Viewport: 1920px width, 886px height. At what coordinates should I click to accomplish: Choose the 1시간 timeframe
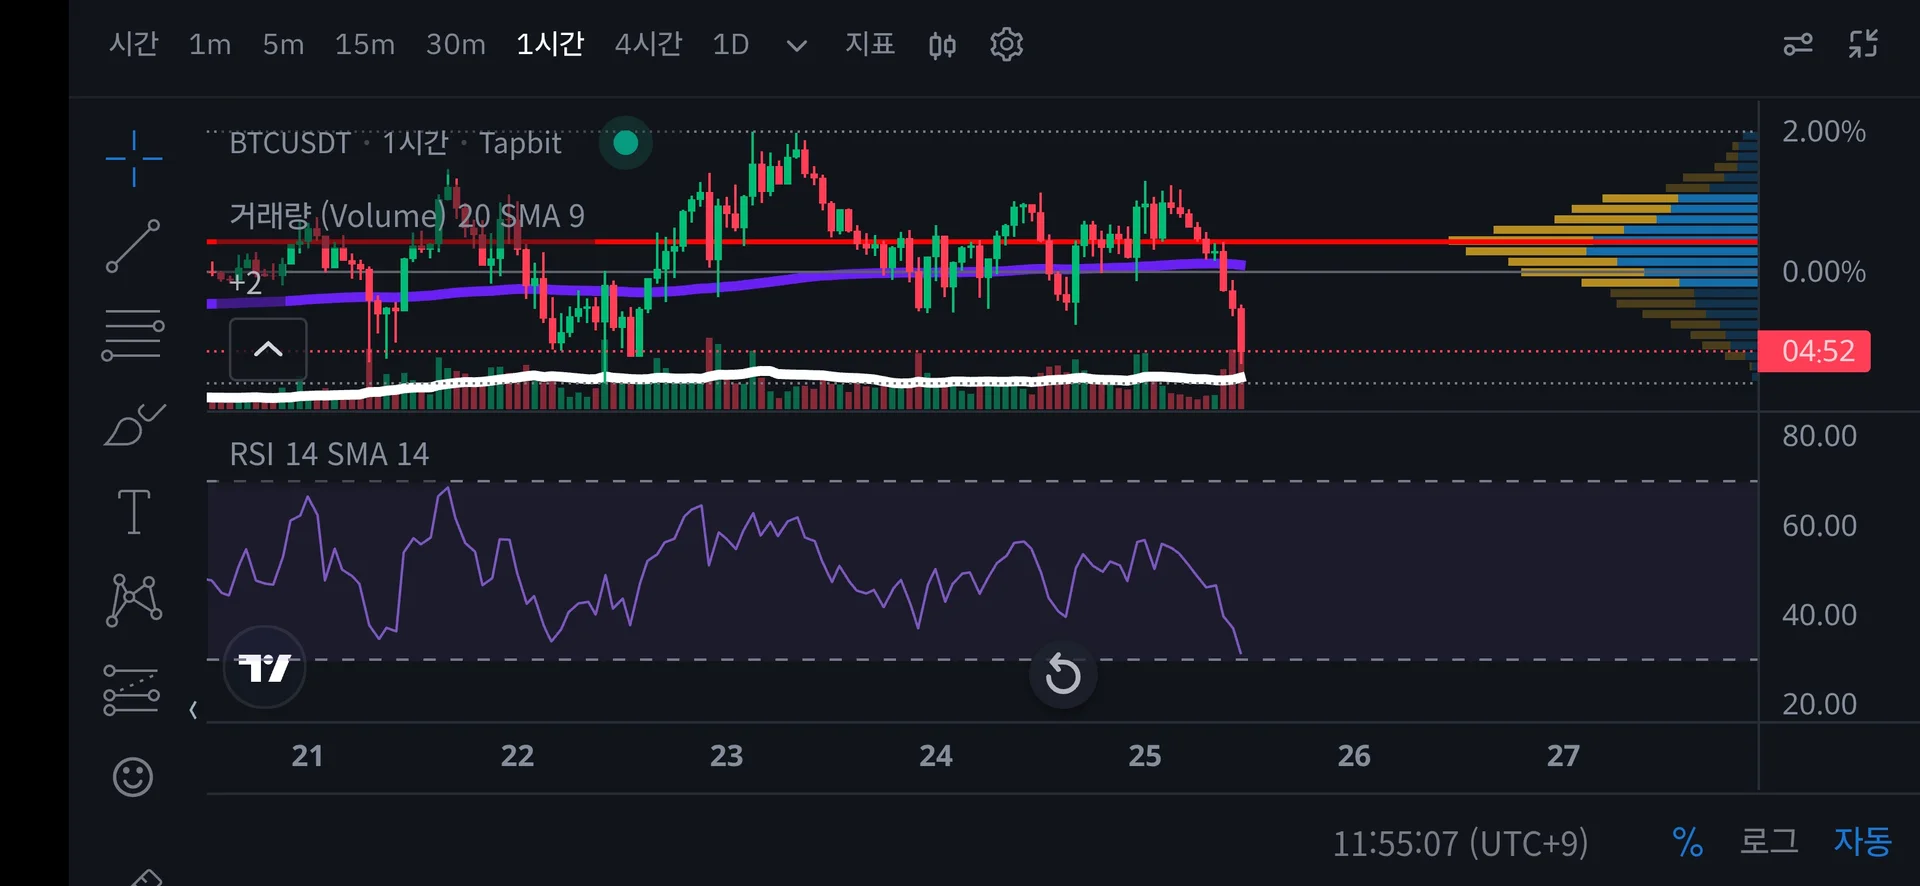[550, 45]
